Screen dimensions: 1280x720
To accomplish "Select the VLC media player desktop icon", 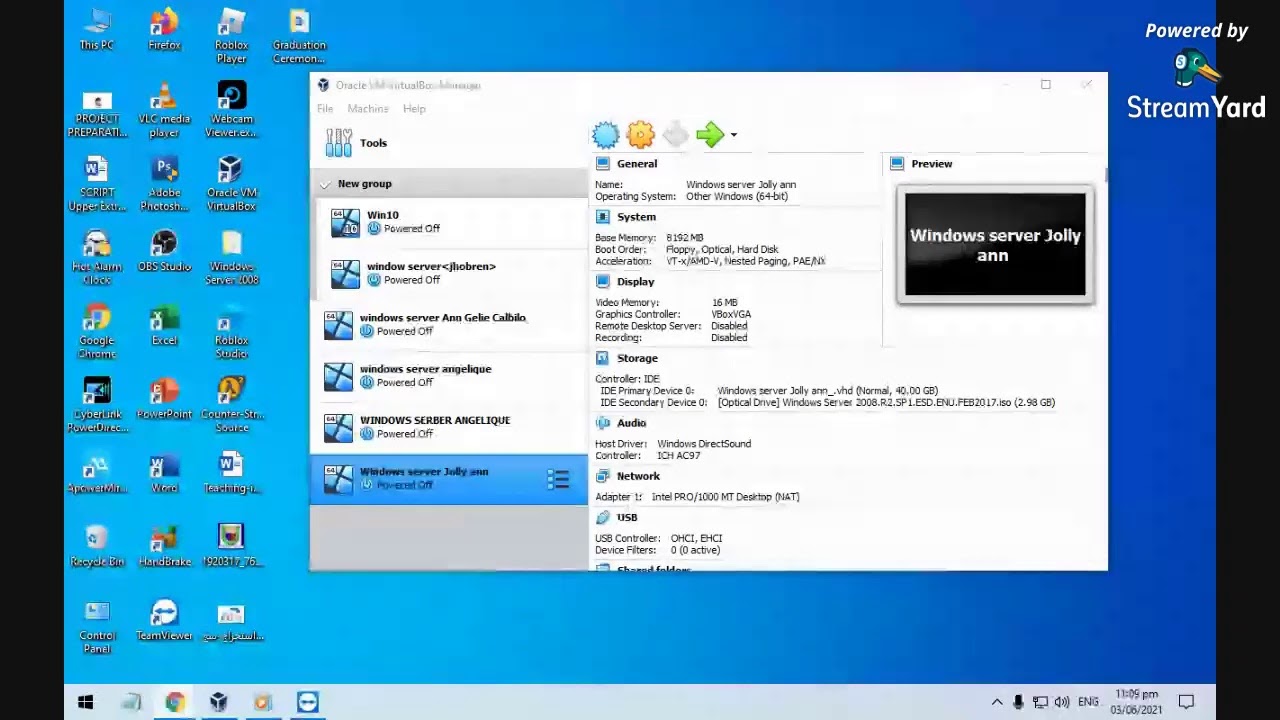I will pos(164,111).
